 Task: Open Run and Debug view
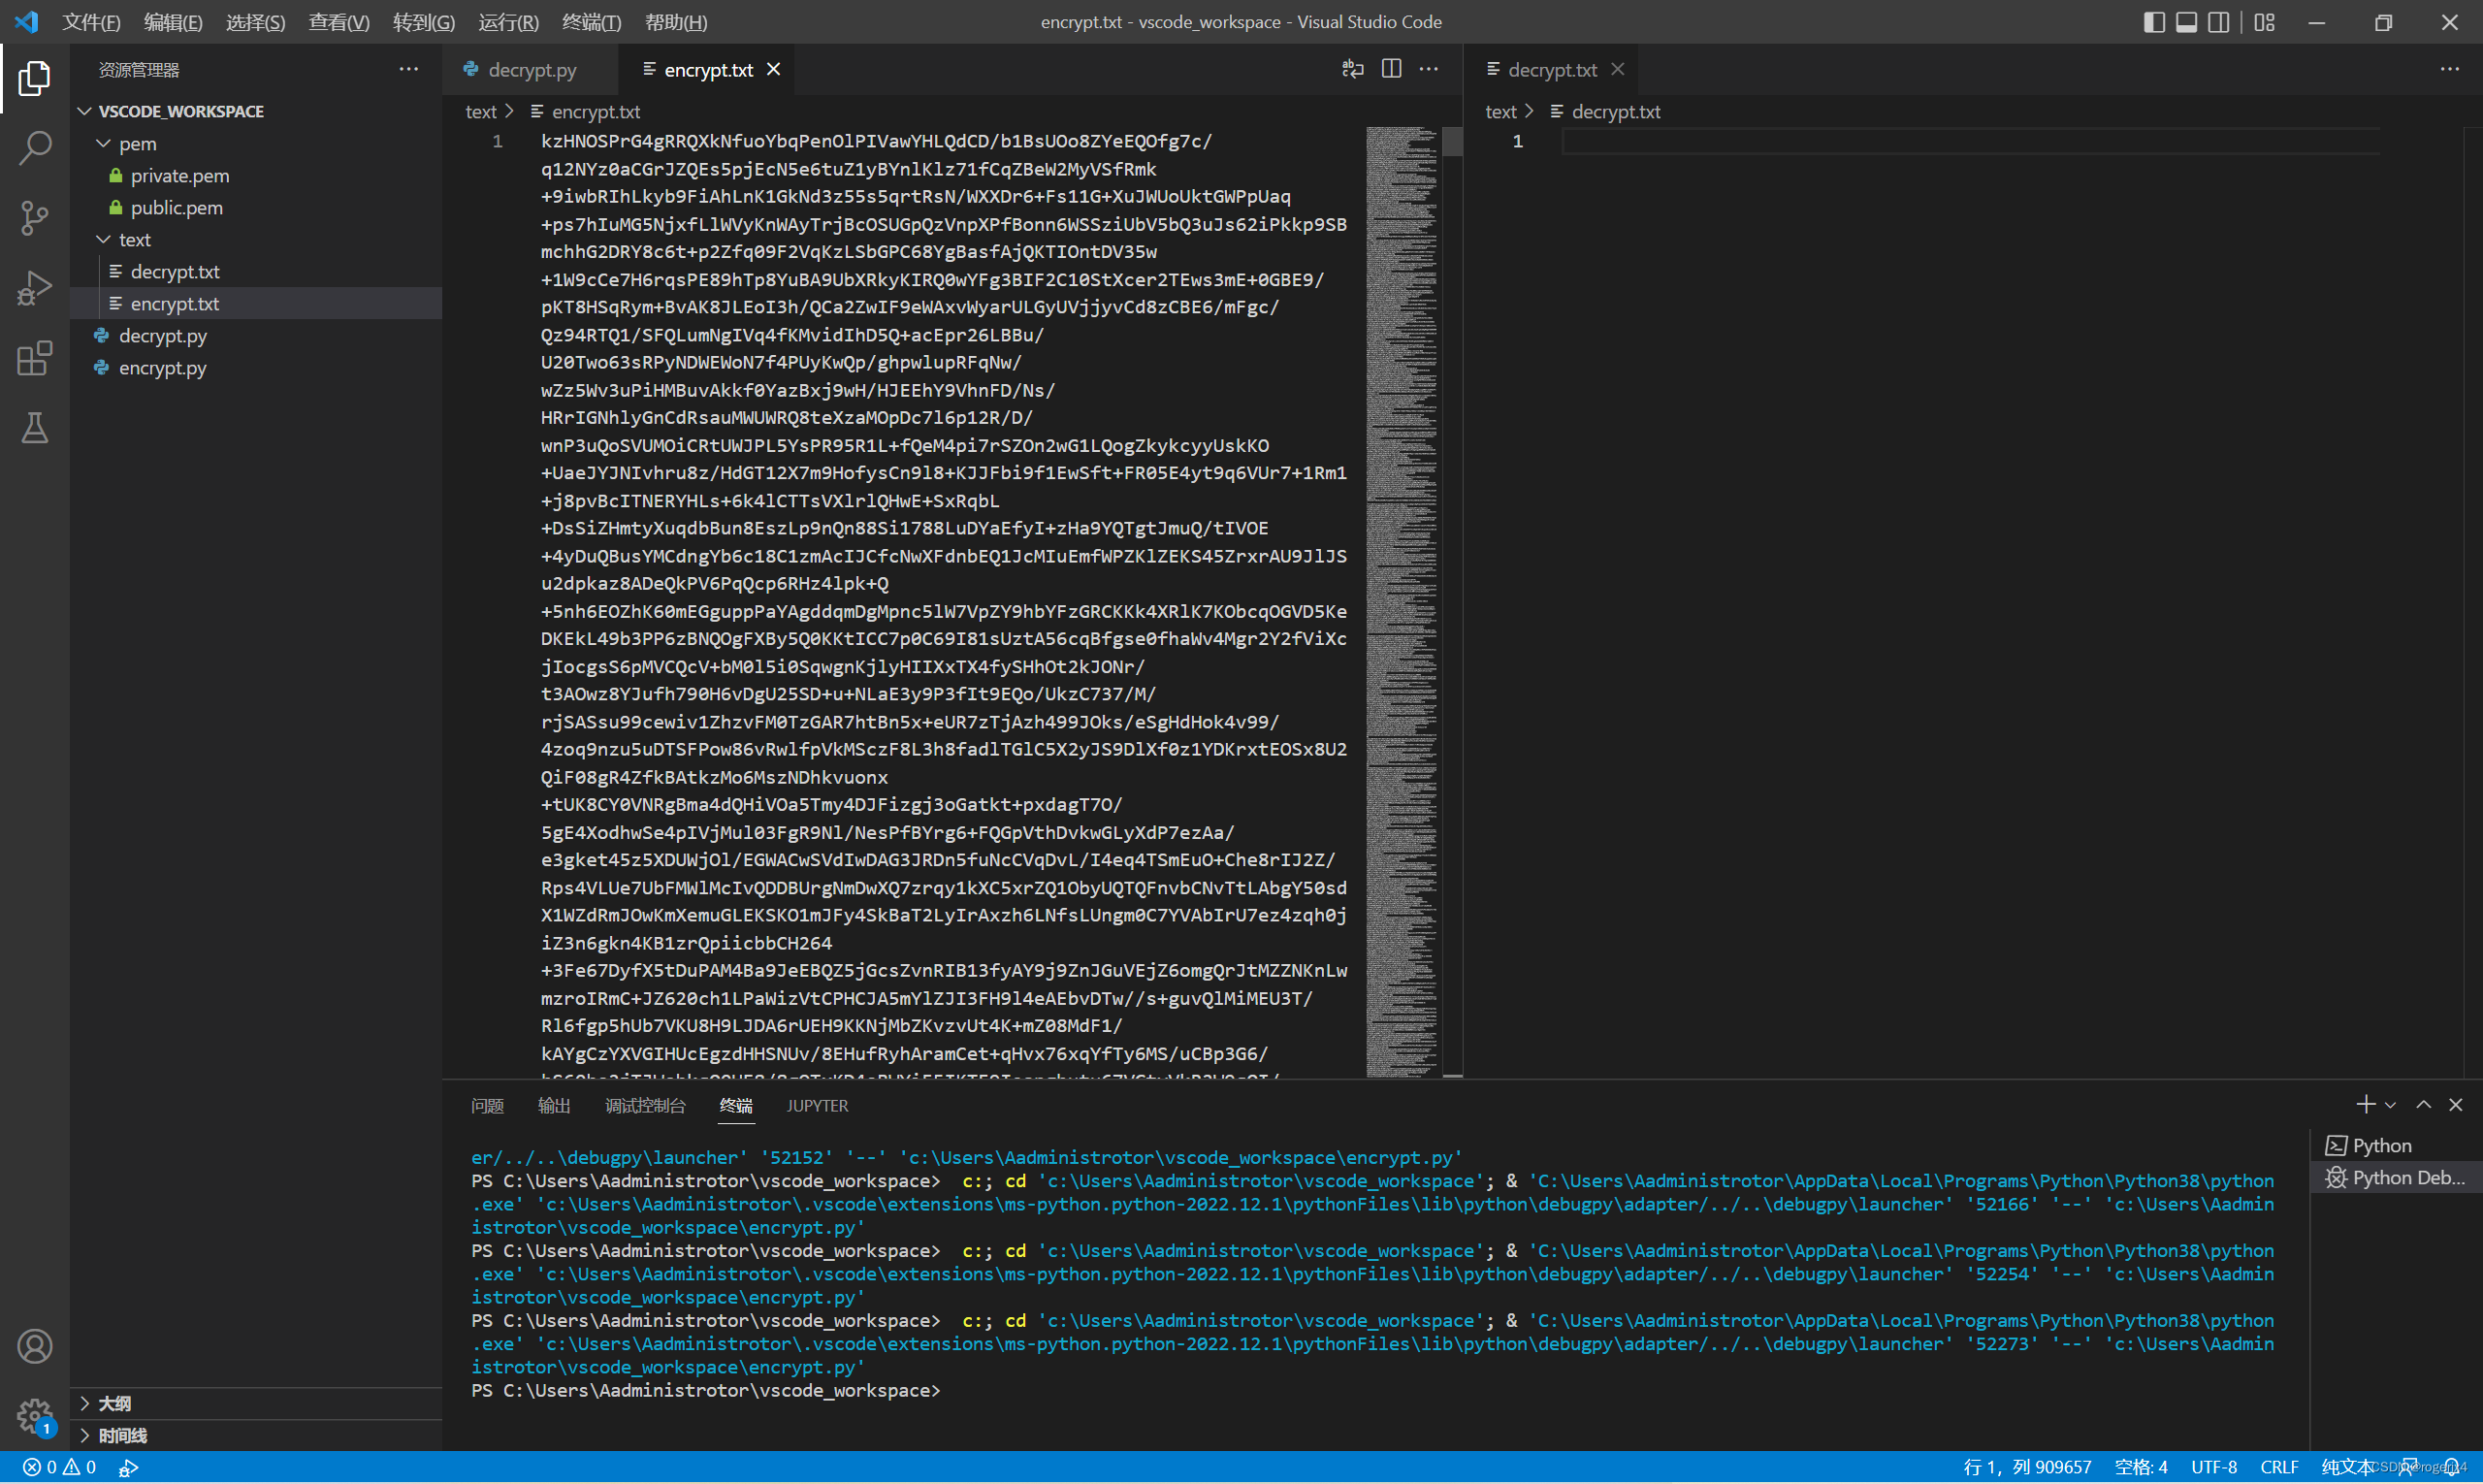tap(34, 288)
